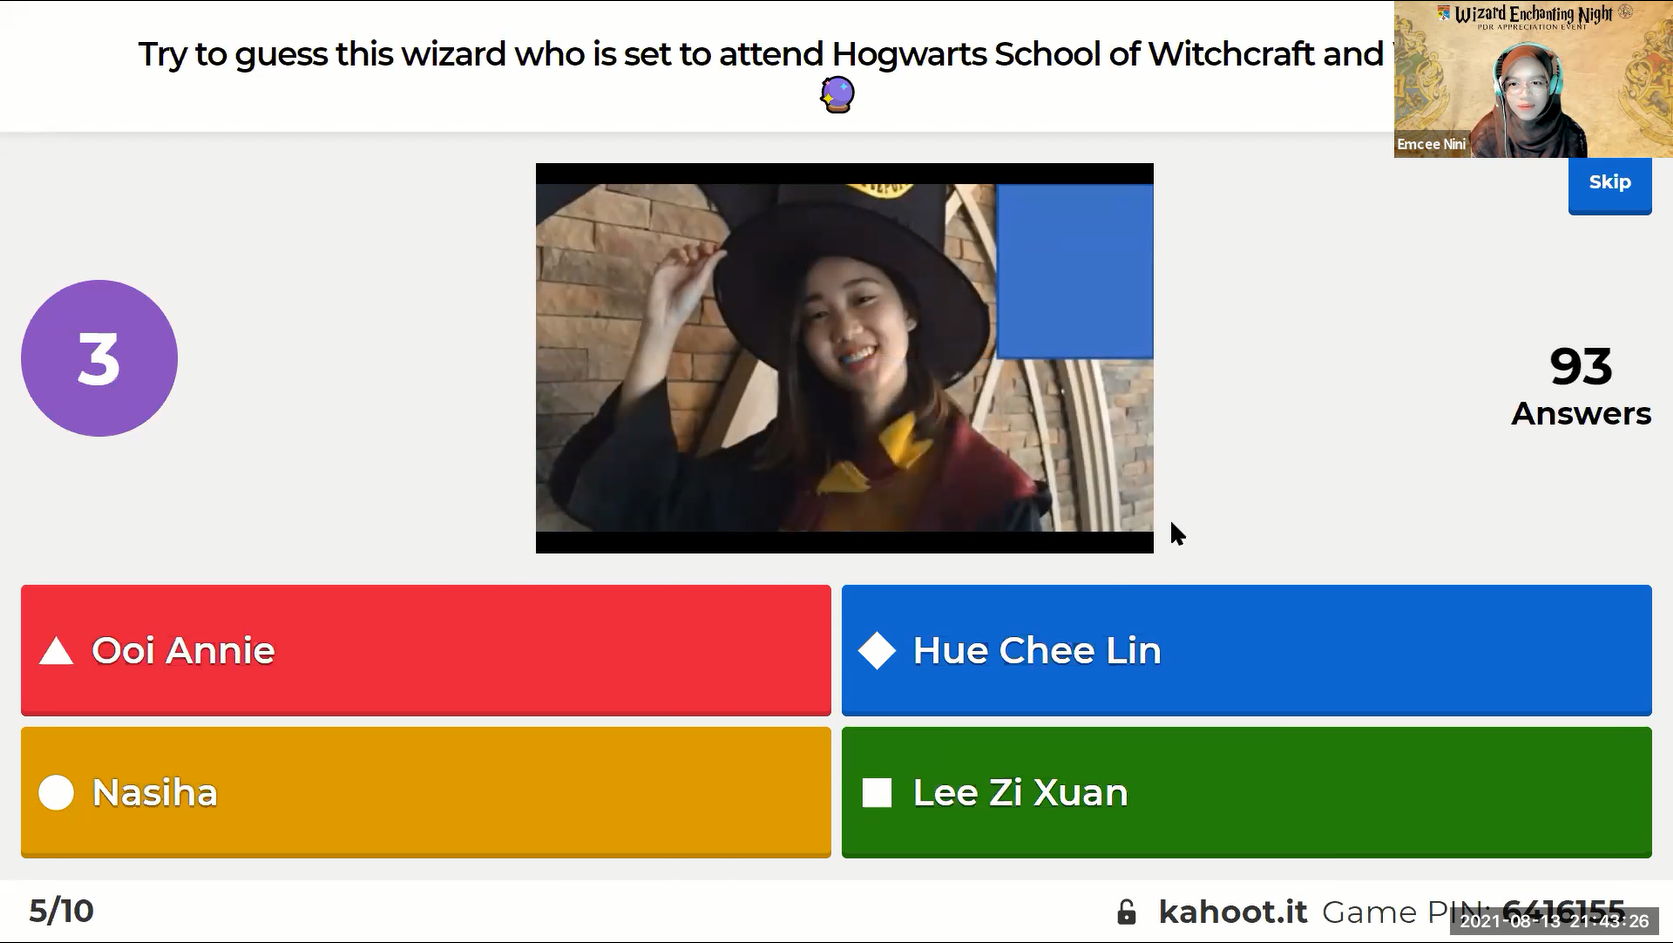Viewport: 1673px width, 943px height.
Task: Click the kahoot.it join address
Action: pos(1232,912)
